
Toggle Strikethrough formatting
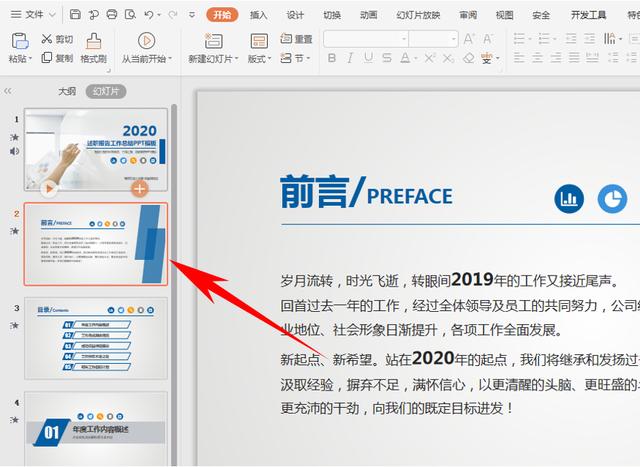click(387, 58)
